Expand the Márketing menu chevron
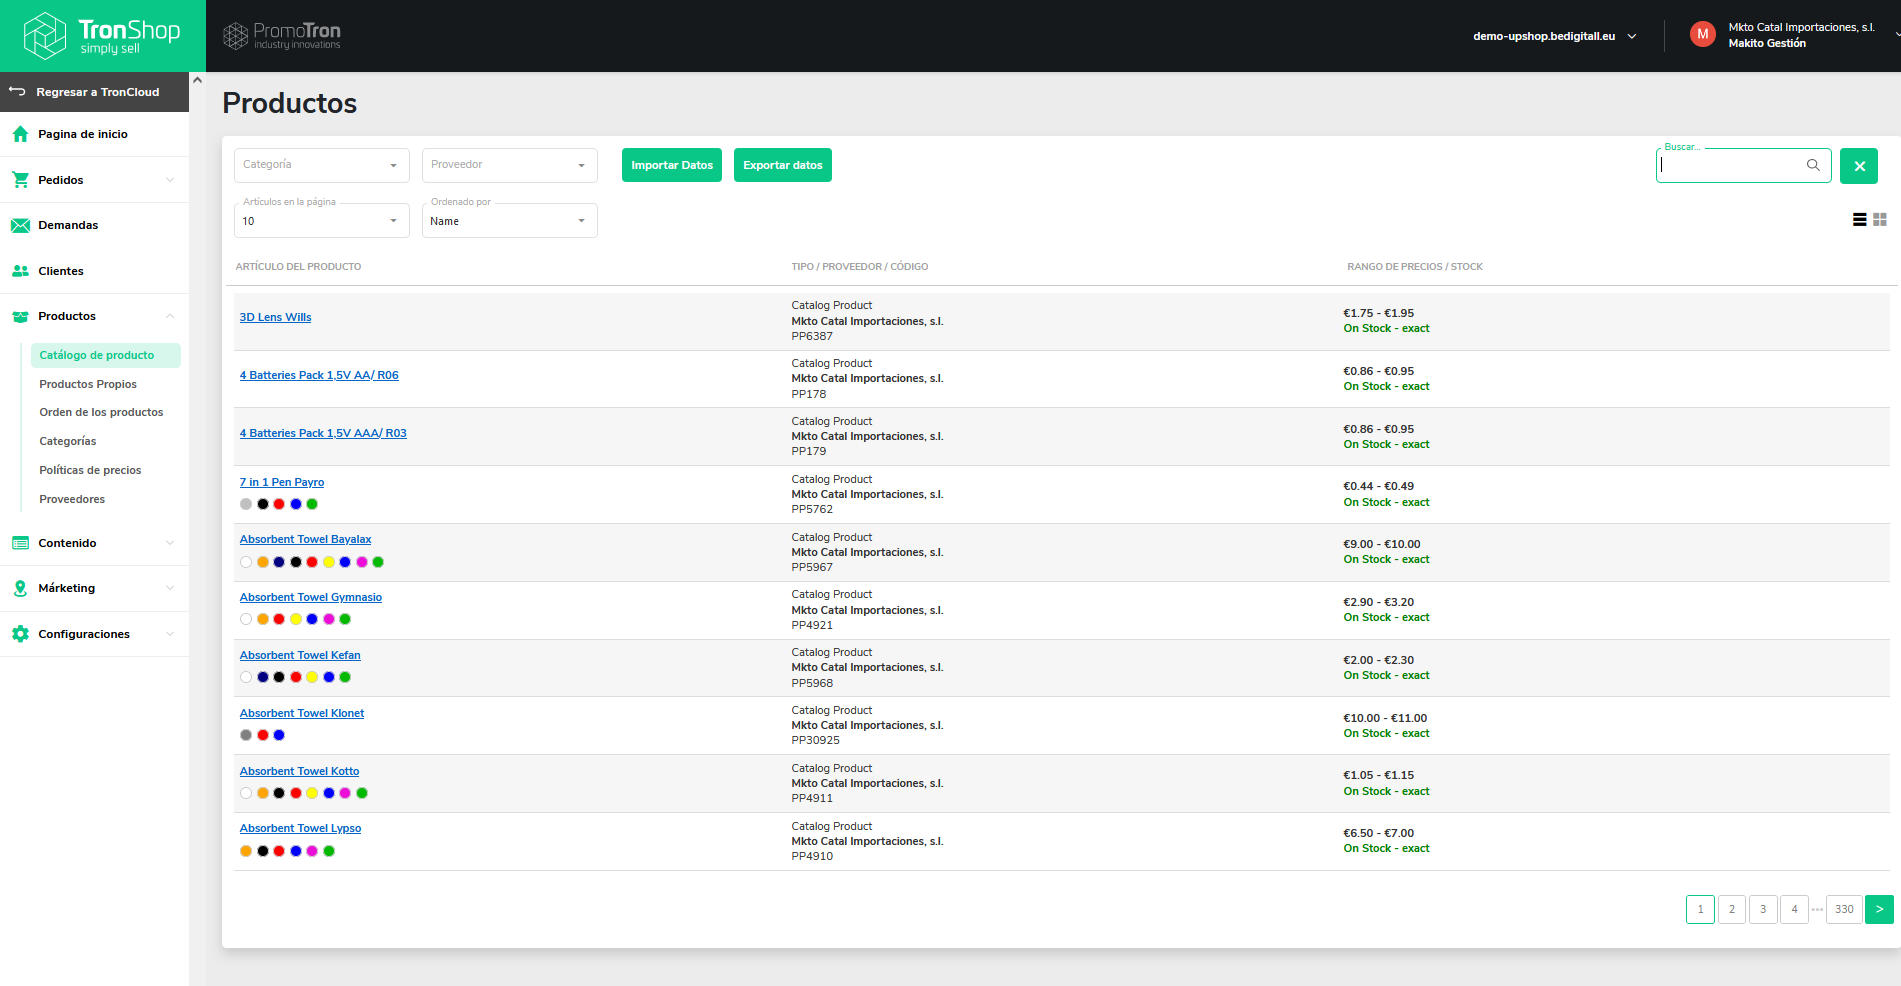This screenshot has height=986, width=1901. 170,588
